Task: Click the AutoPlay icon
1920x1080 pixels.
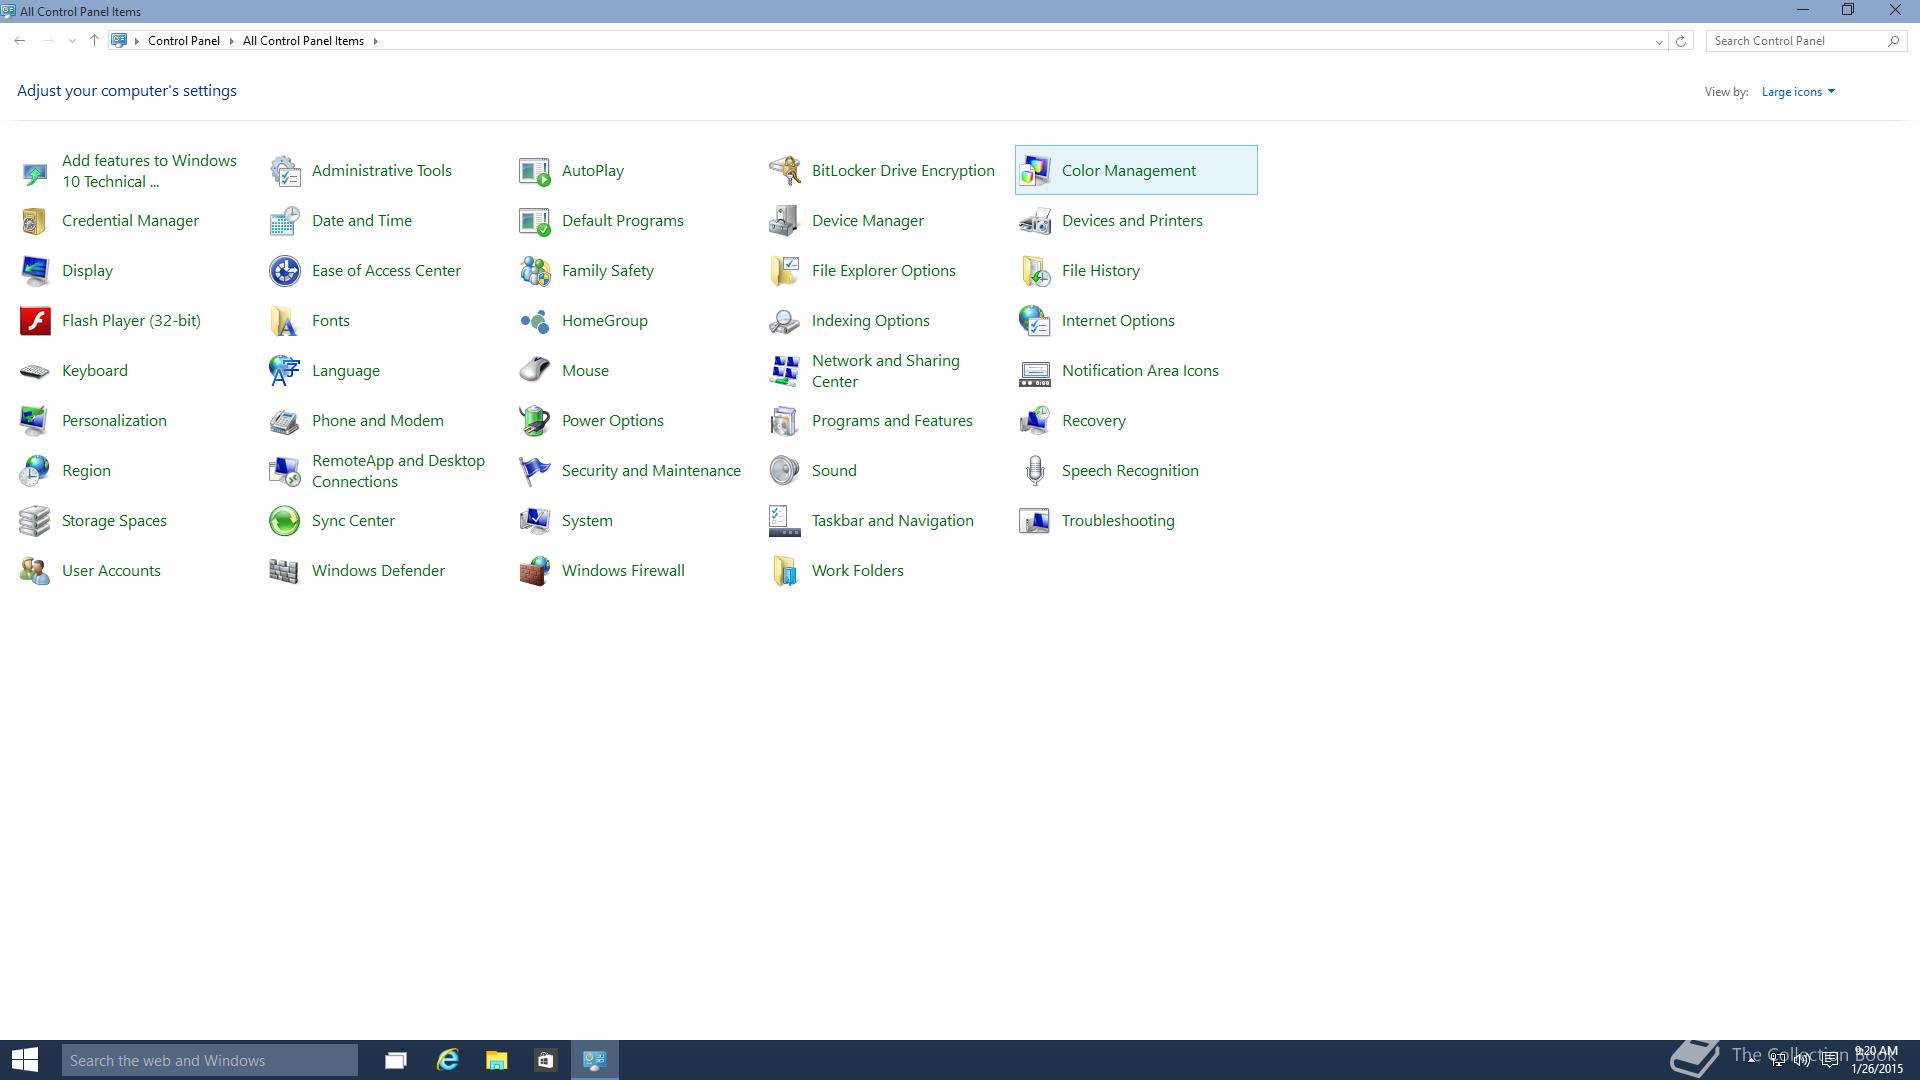Action: click(x=535, y=171)
